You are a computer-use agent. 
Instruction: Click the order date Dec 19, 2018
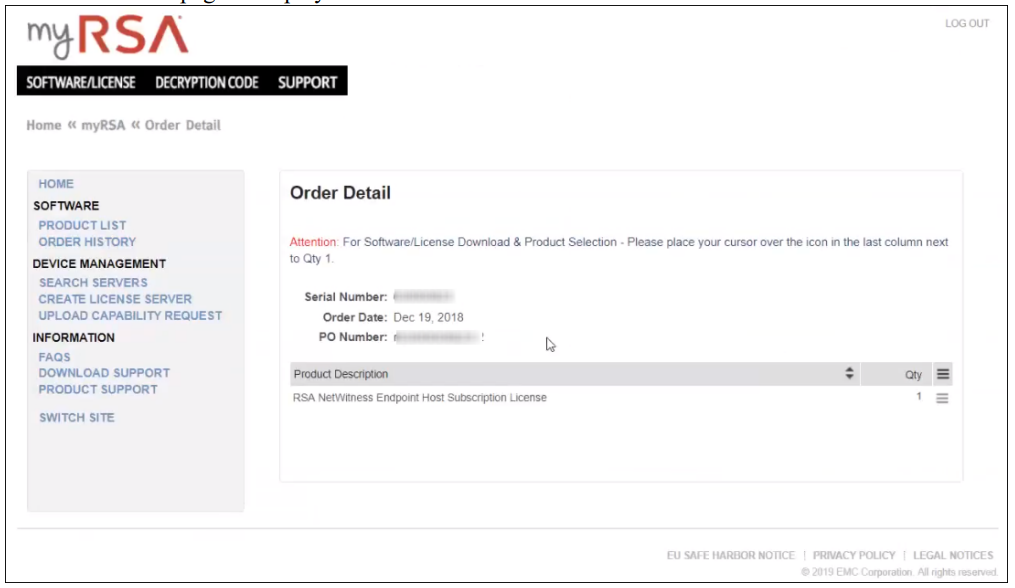pyautogui.click(x=428, y=317)
